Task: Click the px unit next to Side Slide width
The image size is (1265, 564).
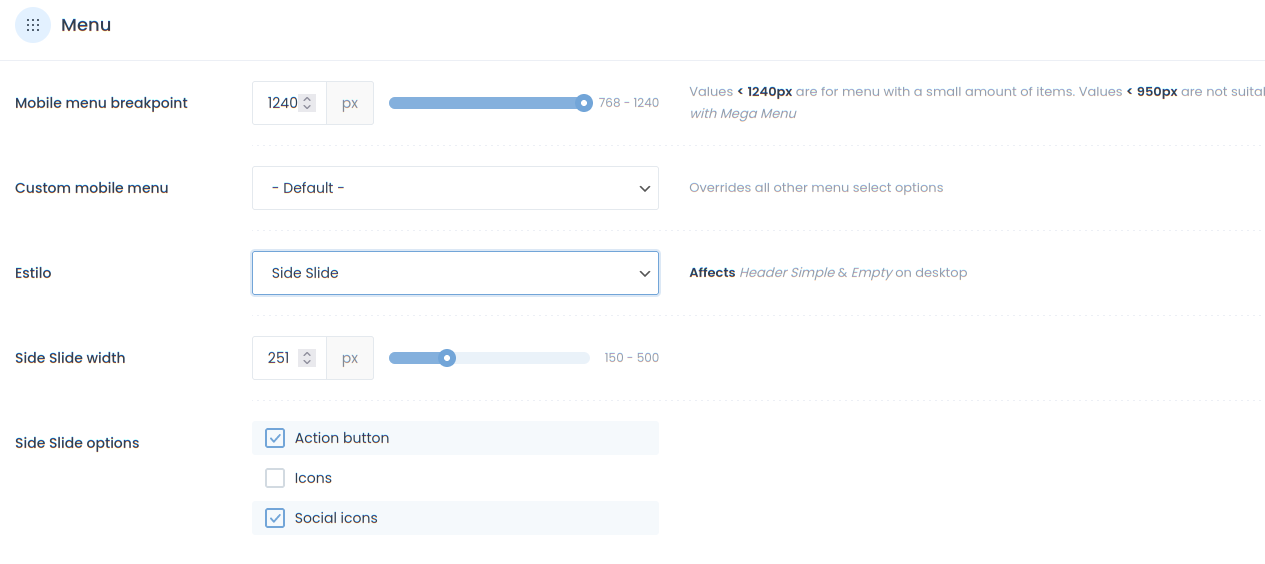Action: click(350, 358)
